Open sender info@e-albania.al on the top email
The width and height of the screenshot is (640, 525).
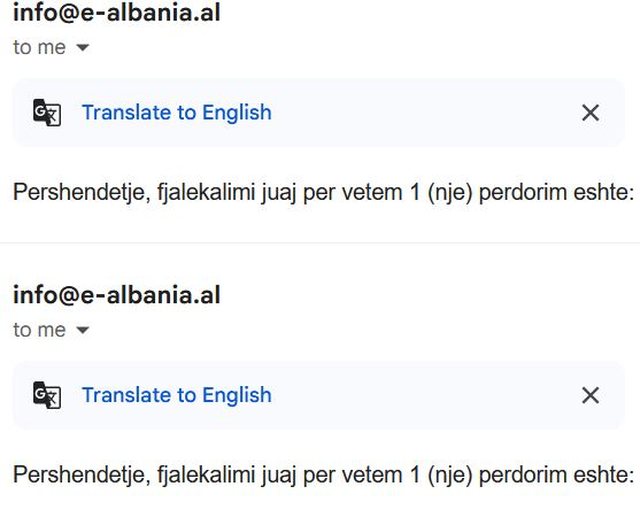tap(116, 13)
